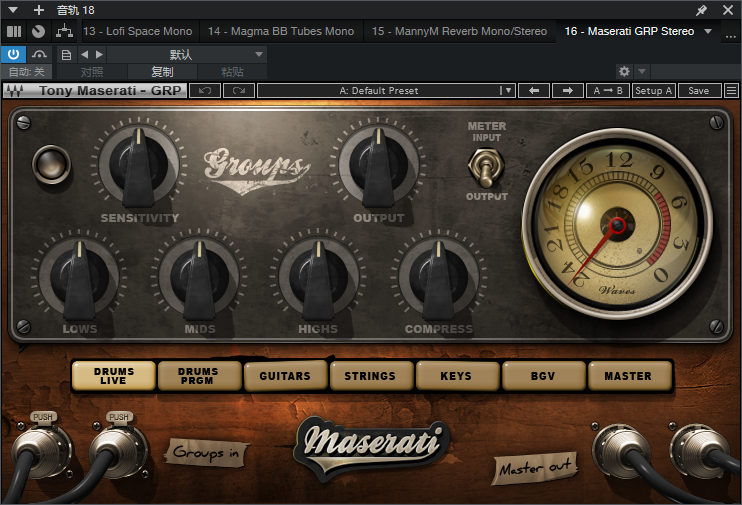Pin the plugin window
Screen dimensions: 742x505
click(701, 10)
